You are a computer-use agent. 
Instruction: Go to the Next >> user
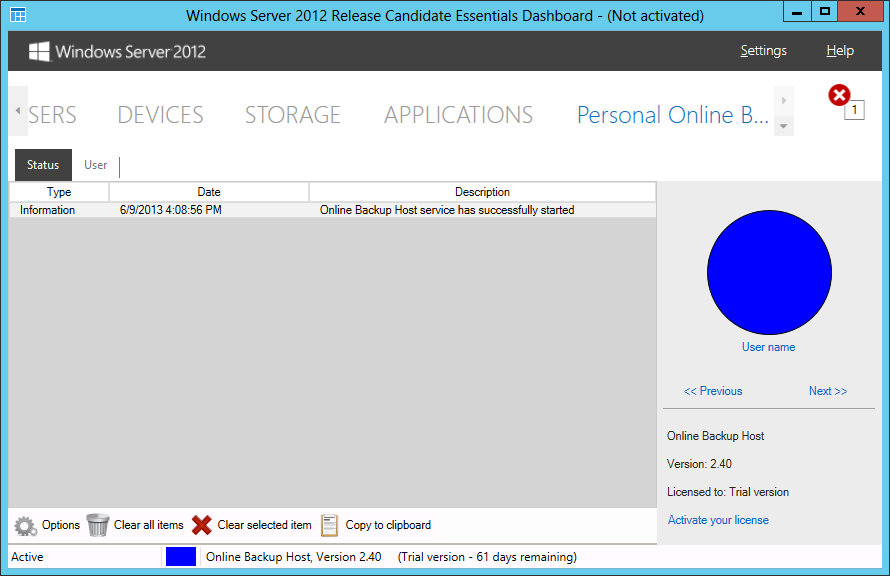click(828, 391)
